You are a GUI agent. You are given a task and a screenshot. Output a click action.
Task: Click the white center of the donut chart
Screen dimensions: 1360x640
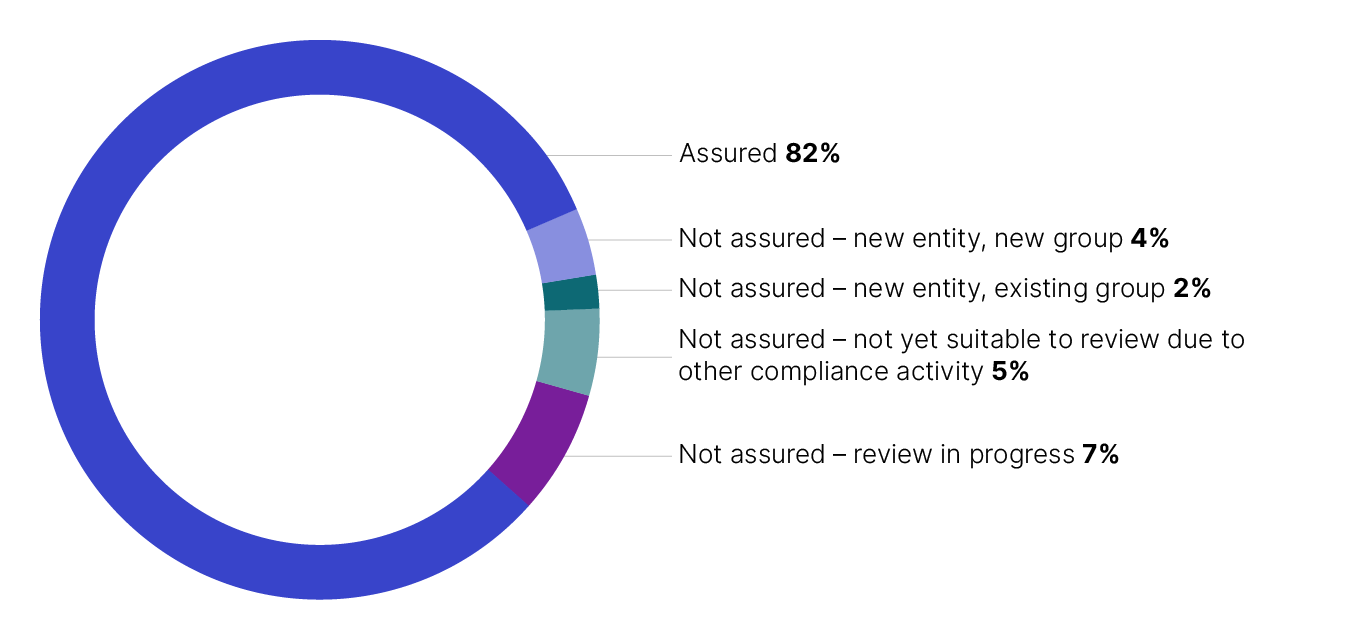click(320, 320)
